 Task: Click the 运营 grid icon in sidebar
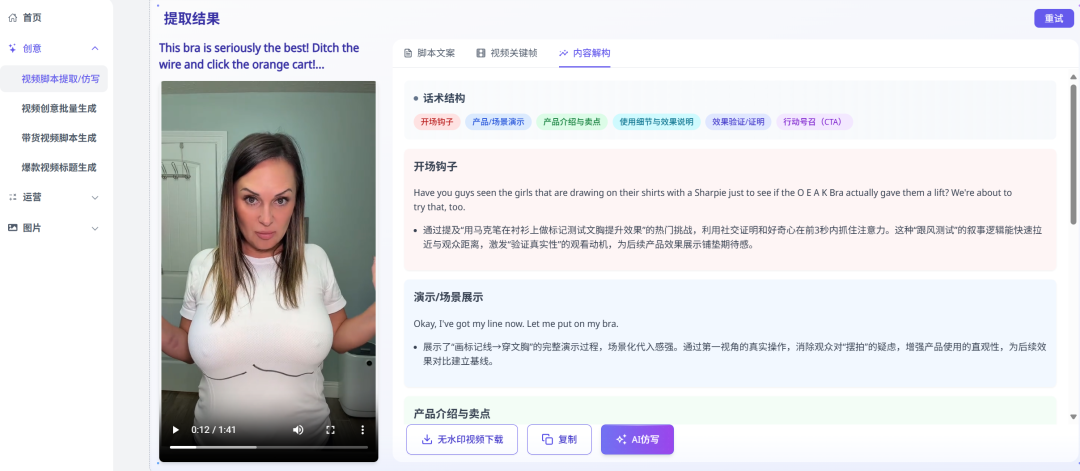pos(13,197)
